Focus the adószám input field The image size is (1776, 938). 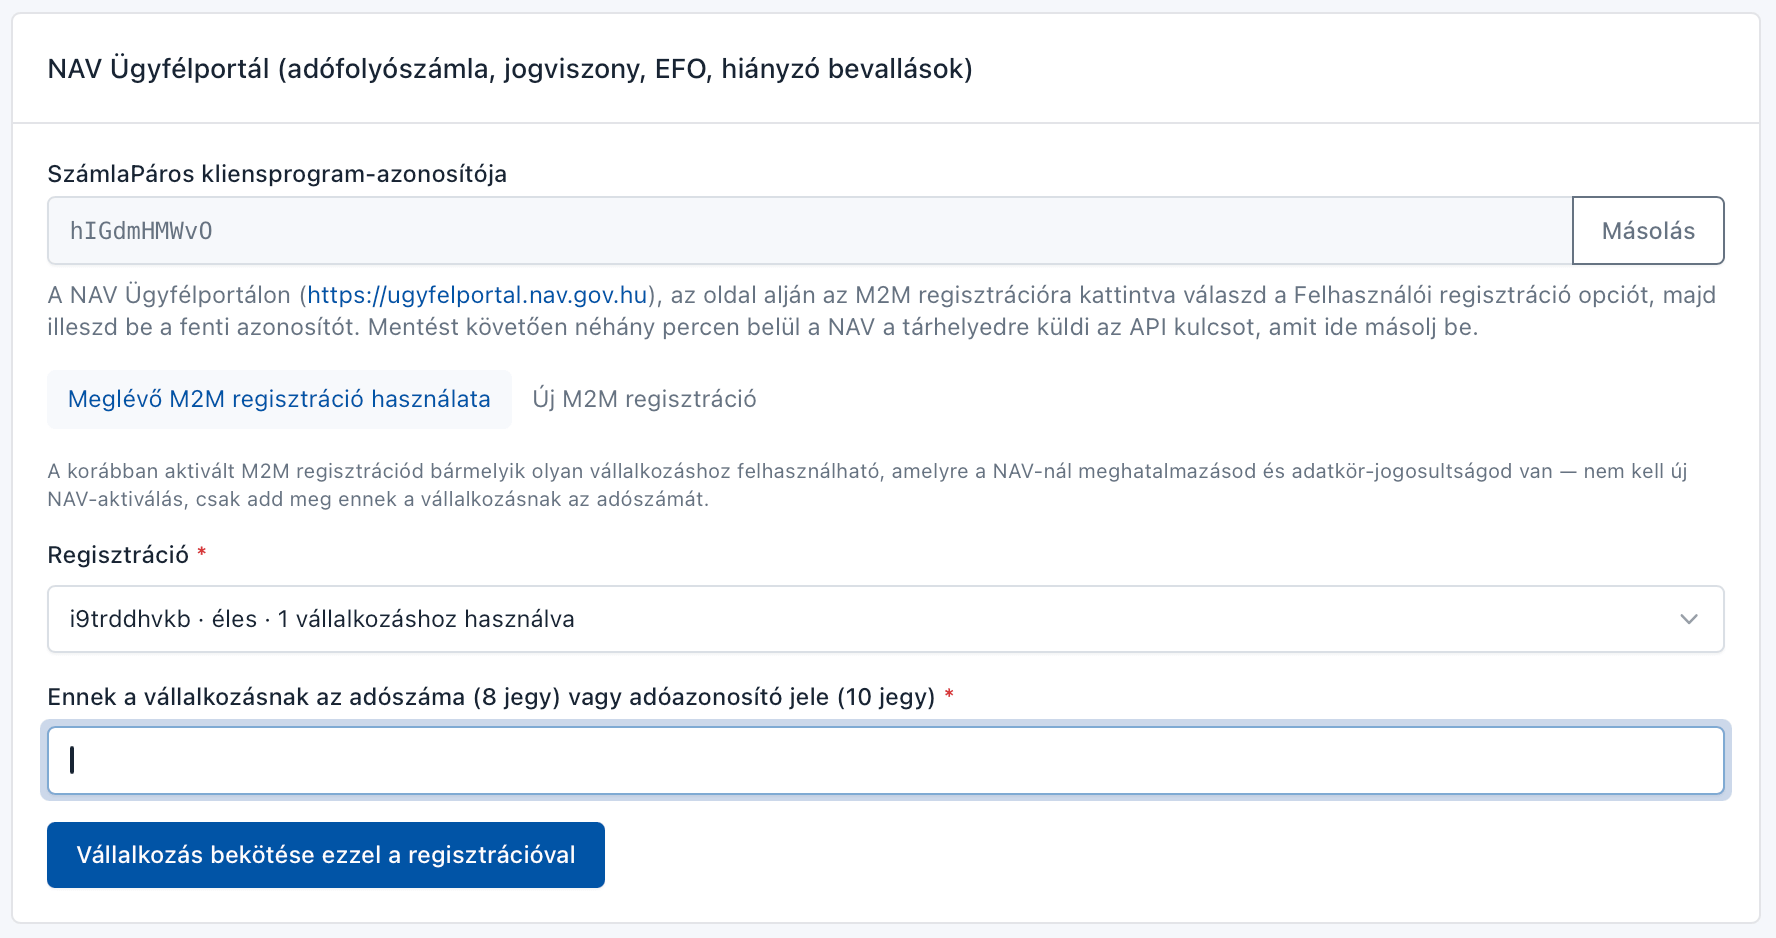[886, 761]
